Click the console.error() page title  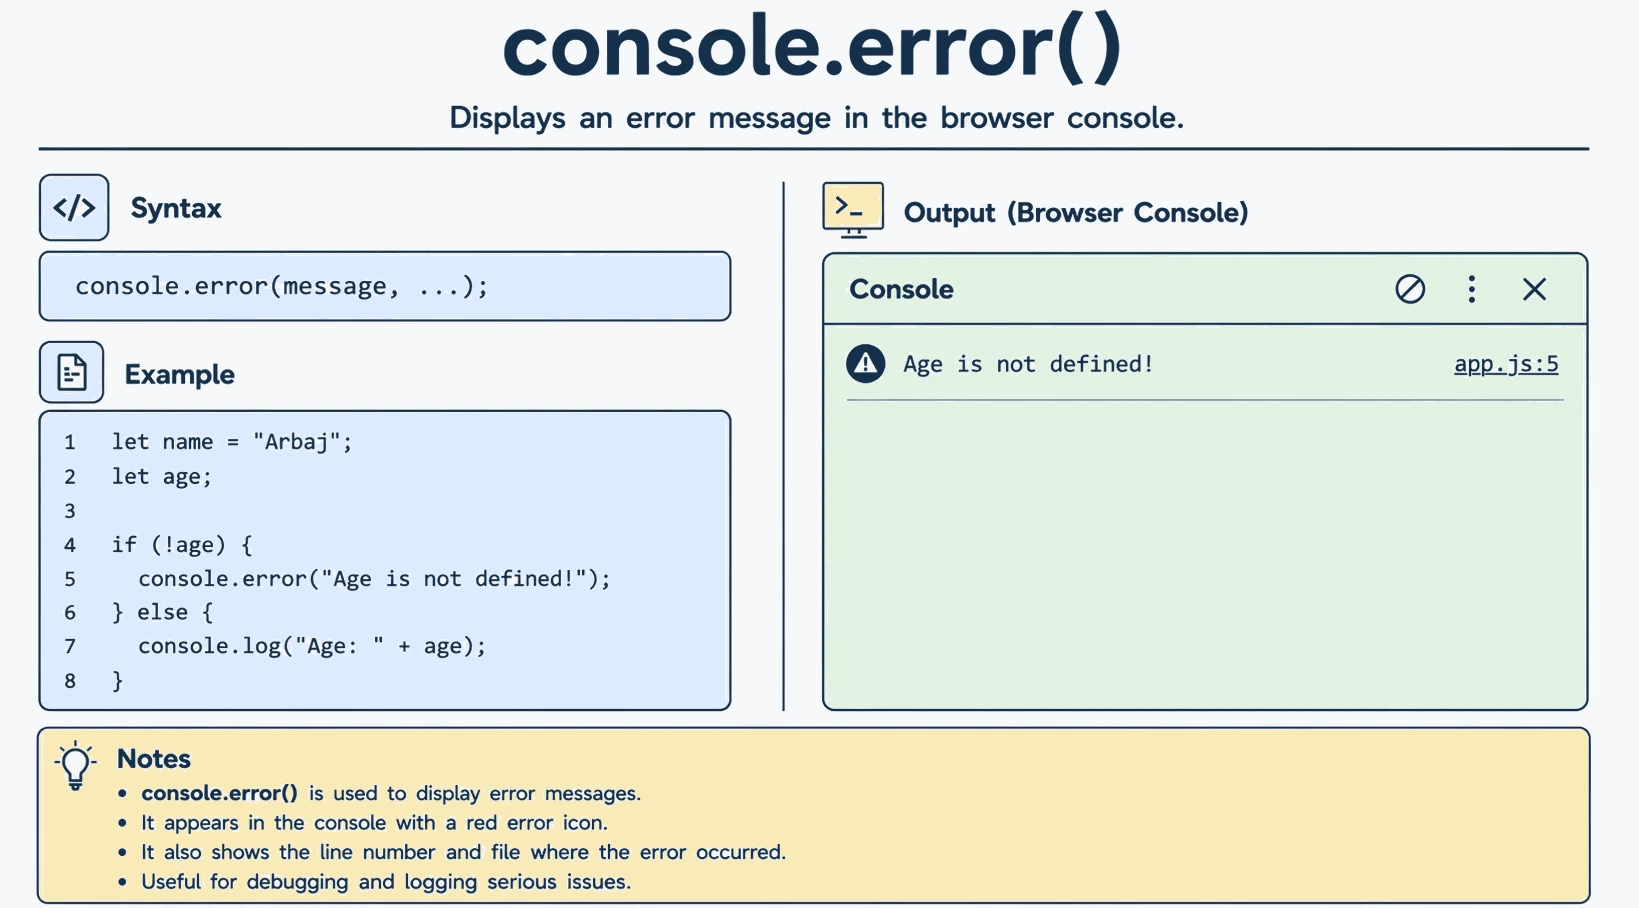coord(812,46)
